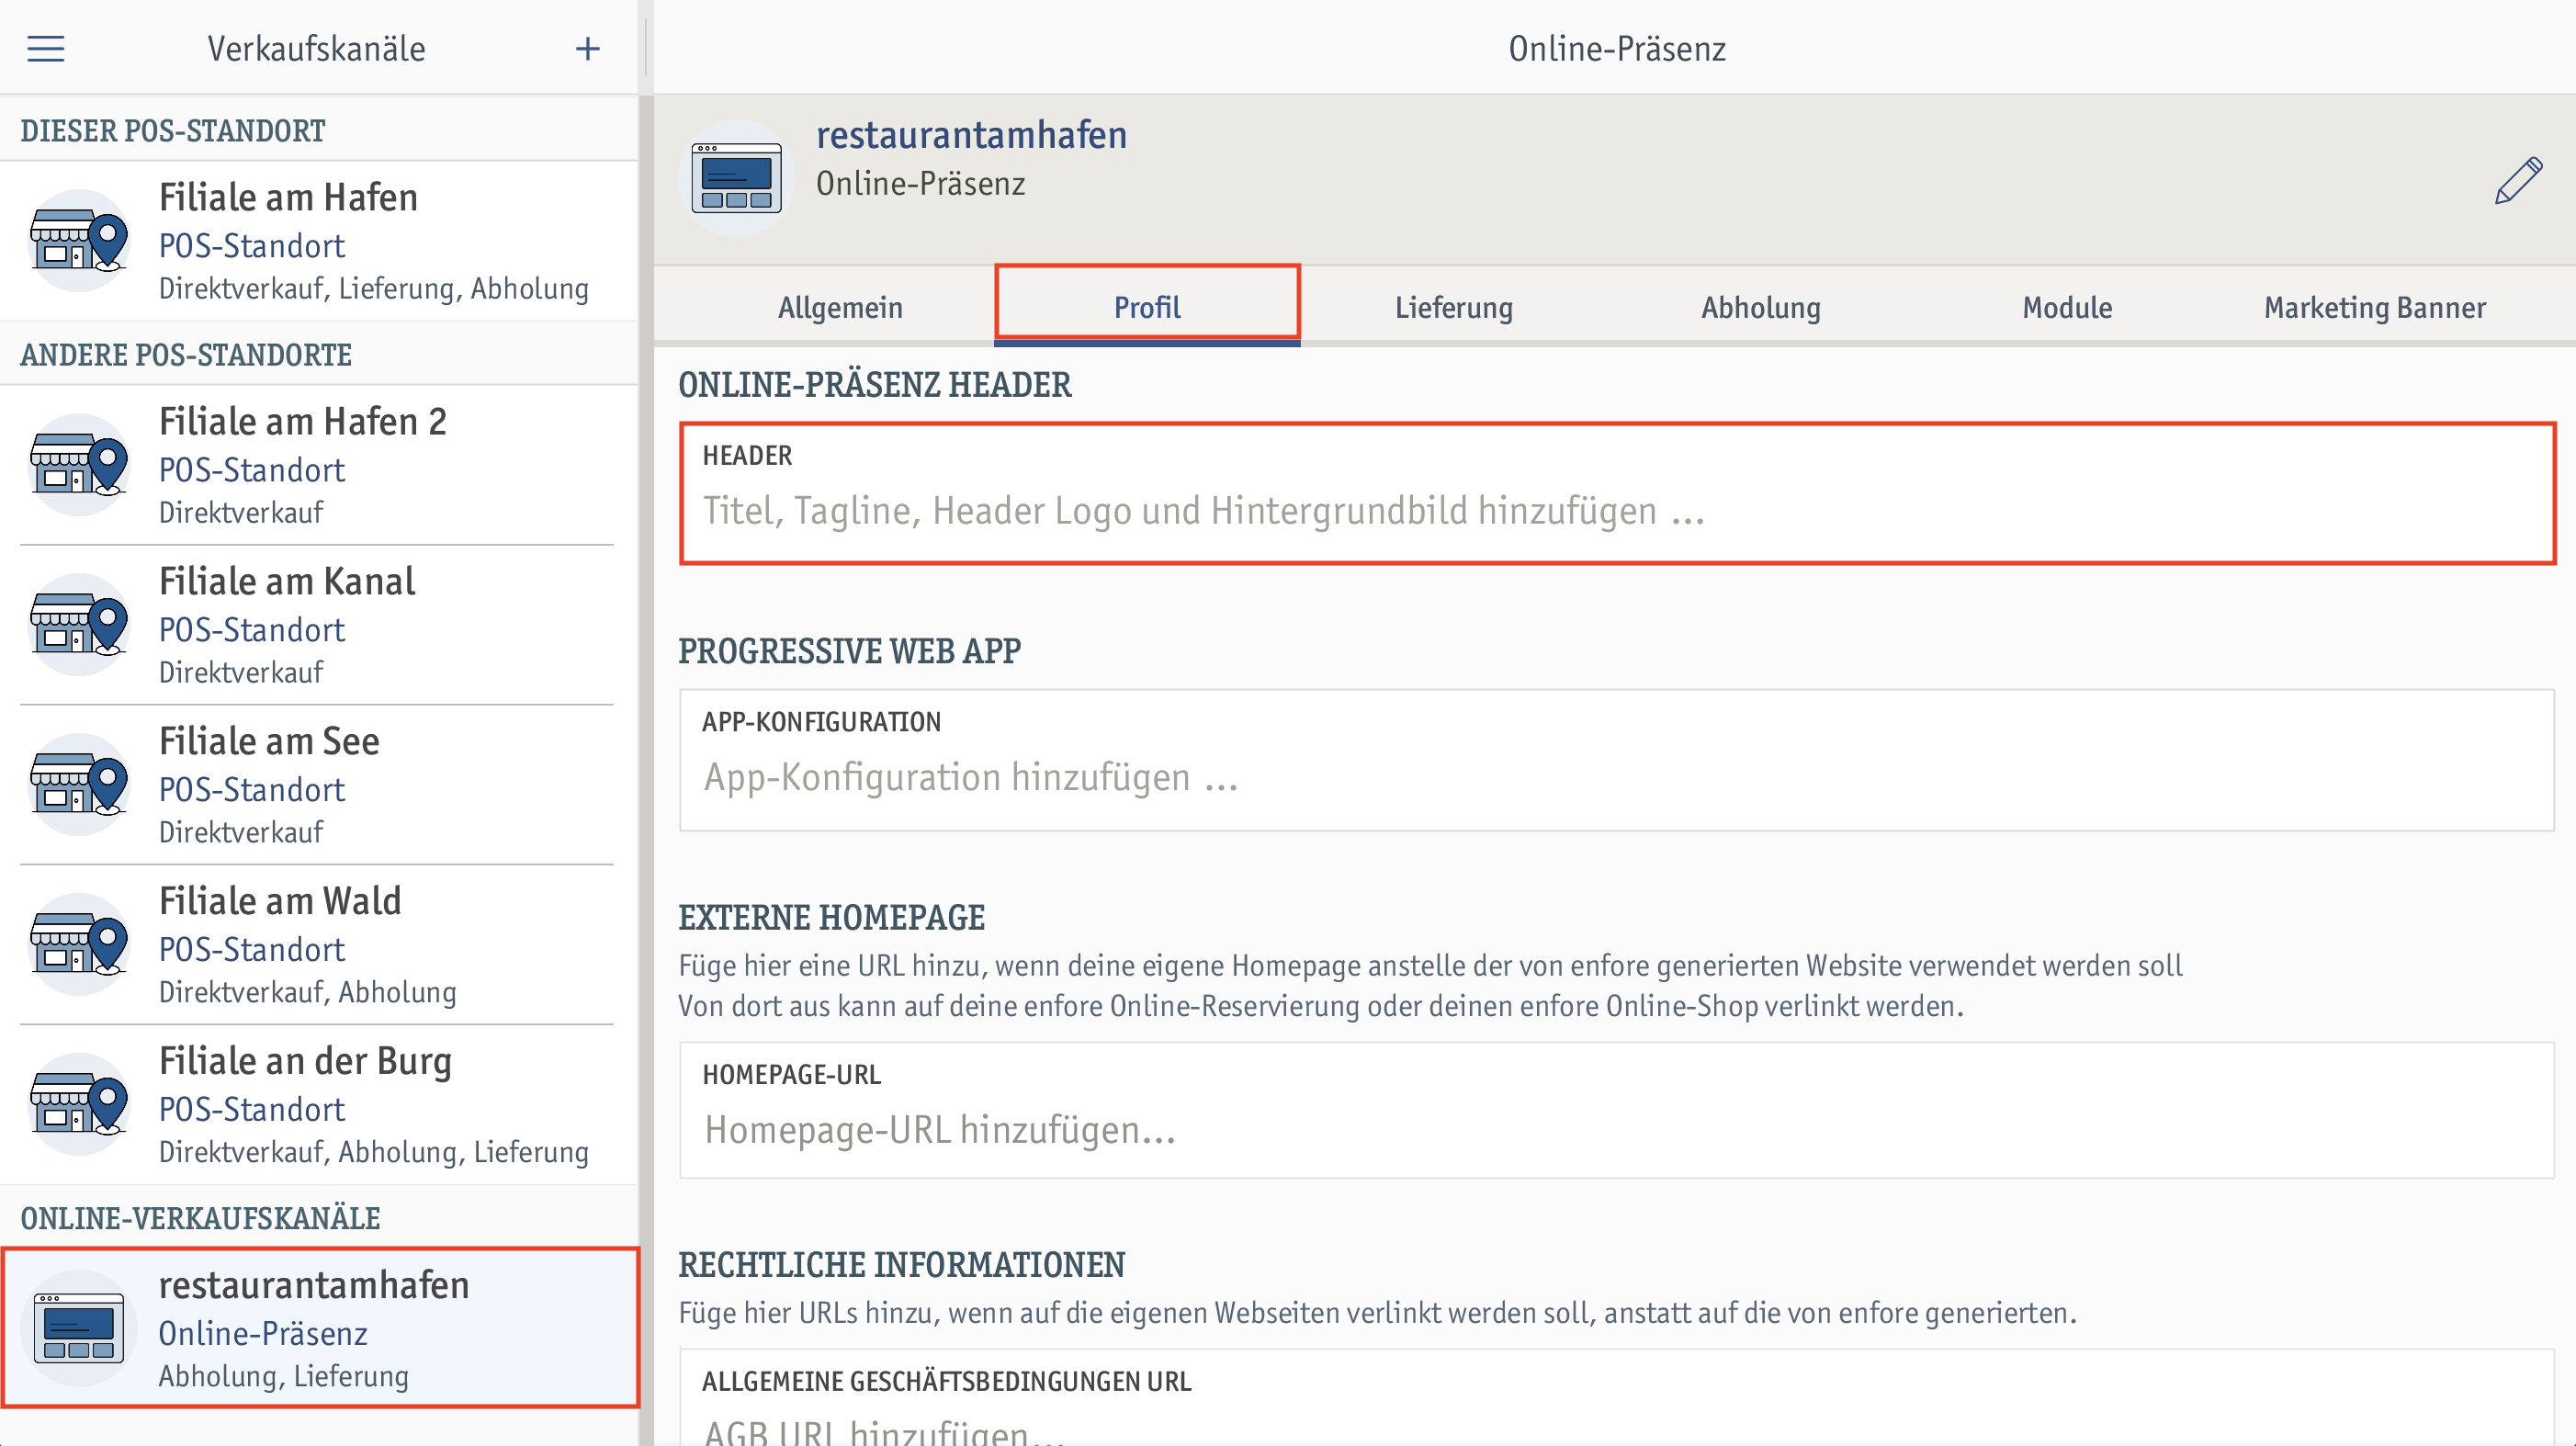Screen dimensions: 2576x1446
Task: Click the ONLINE-VERKAUFSKANÄLE section header
Action: [x=200, y=1219]
